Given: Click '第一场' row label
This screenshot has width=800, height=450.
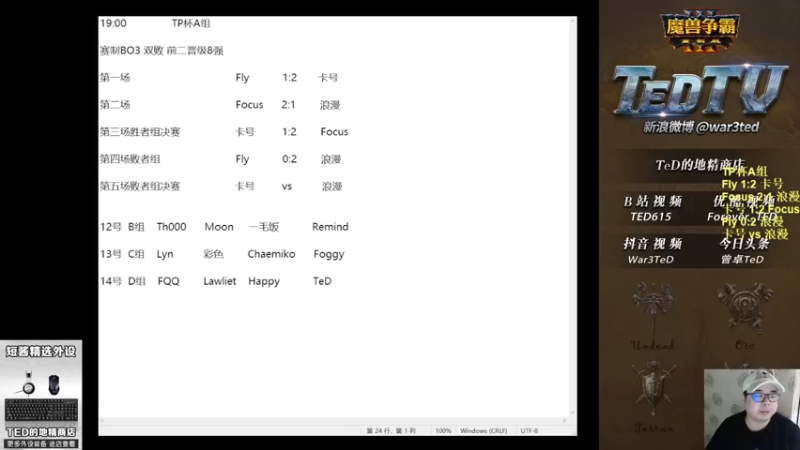Looking at the screenshot, I should click(x=115, y=78).
